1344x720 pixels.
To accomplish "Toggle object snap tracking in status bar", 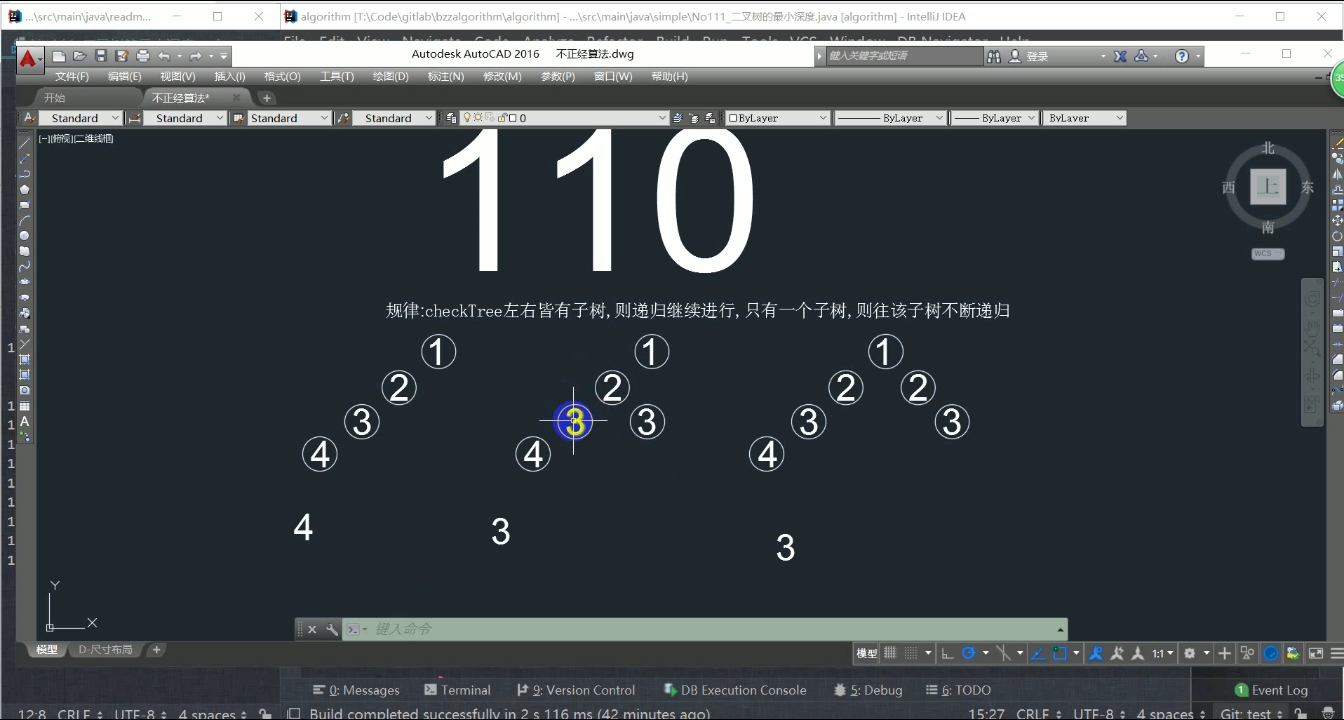I will click(1039, 653).
